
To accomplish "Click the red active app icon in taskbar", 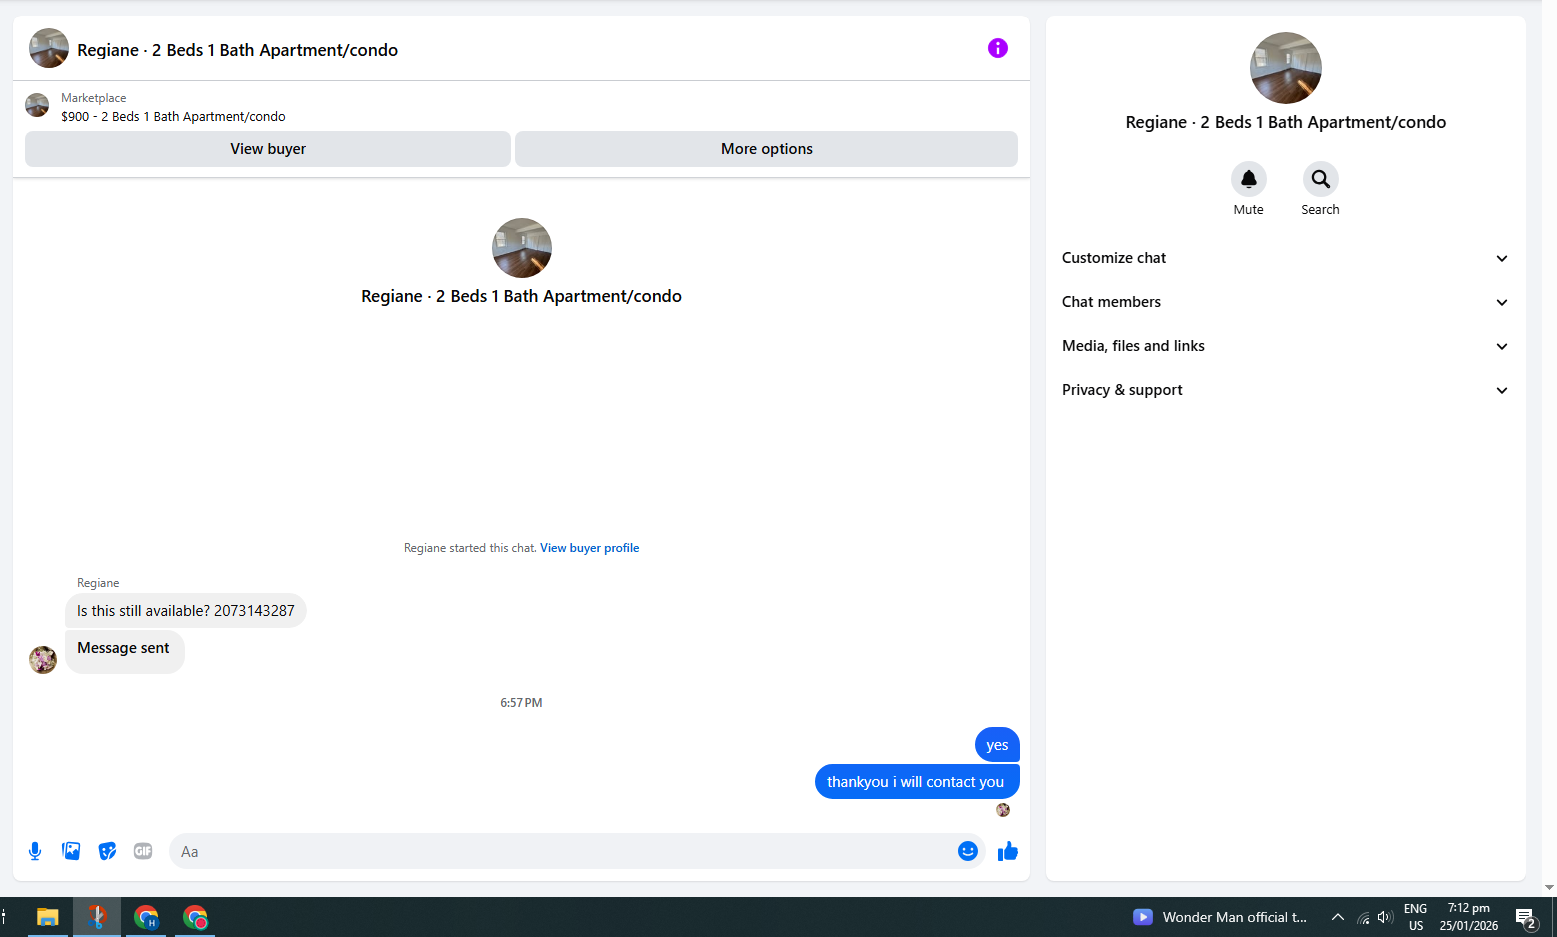I will click(x=97, y=917).
